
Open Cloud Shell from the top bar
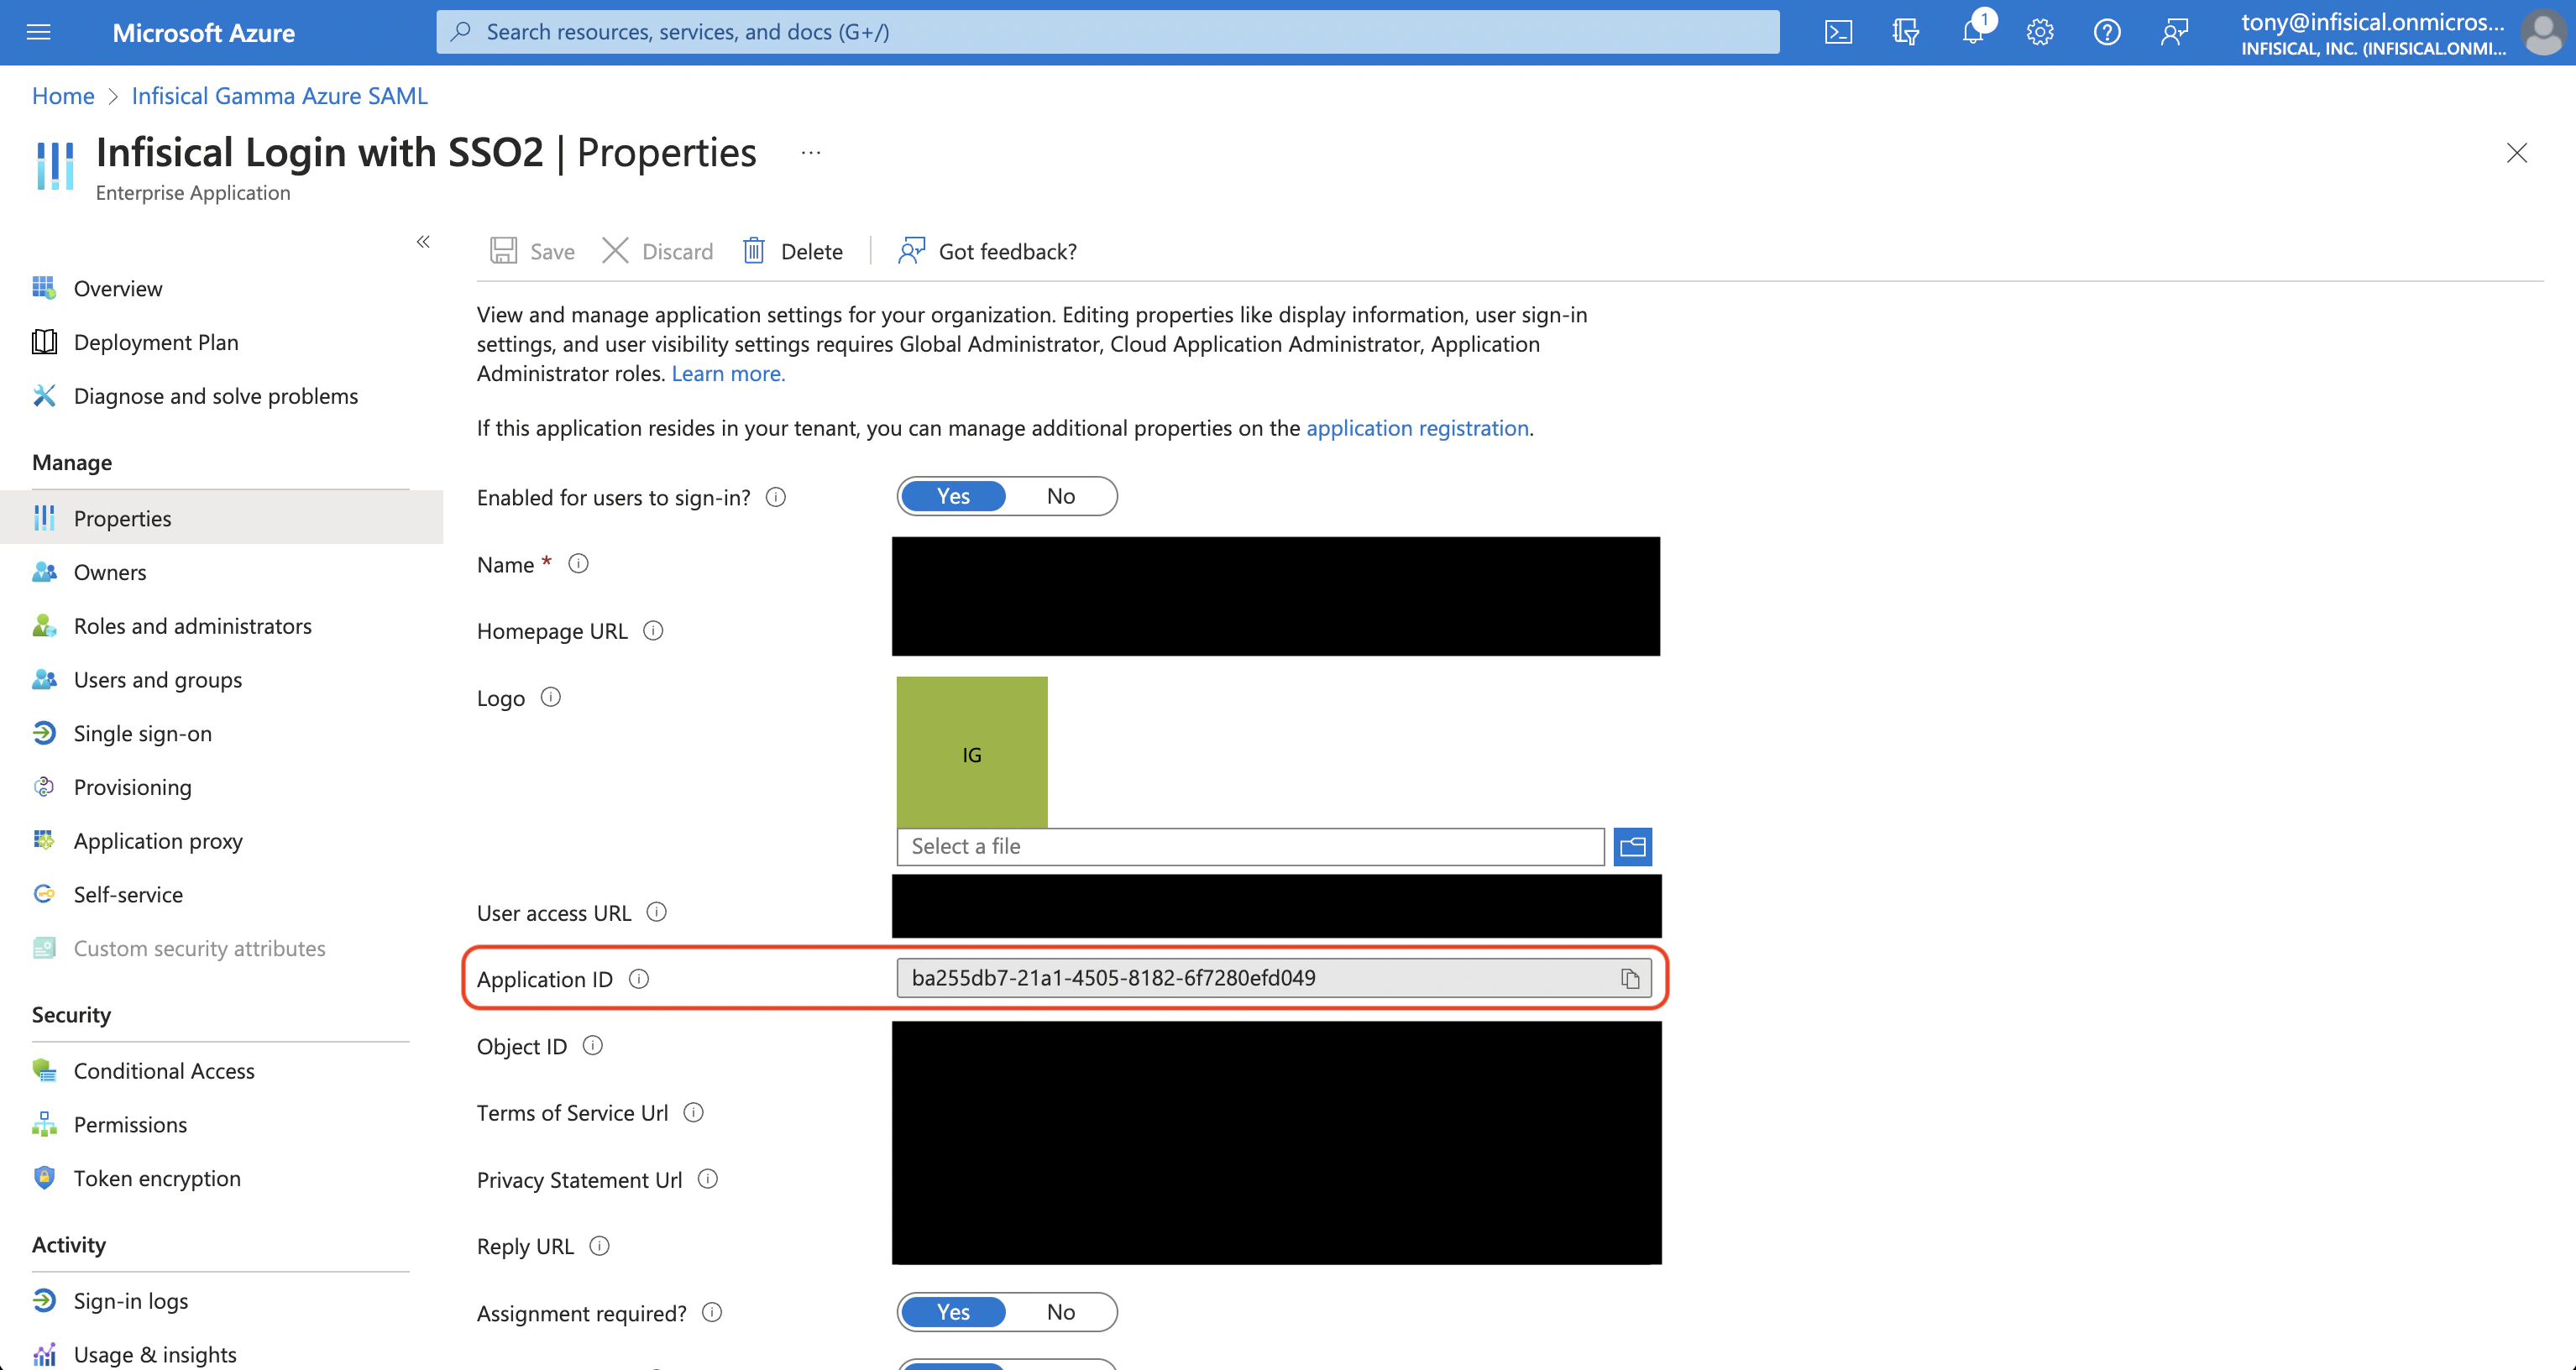pos(1838,32)
